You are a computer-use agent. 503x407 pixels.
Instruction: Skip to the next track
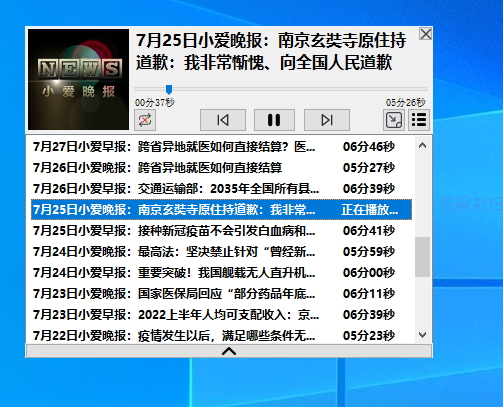click(327, 120)
